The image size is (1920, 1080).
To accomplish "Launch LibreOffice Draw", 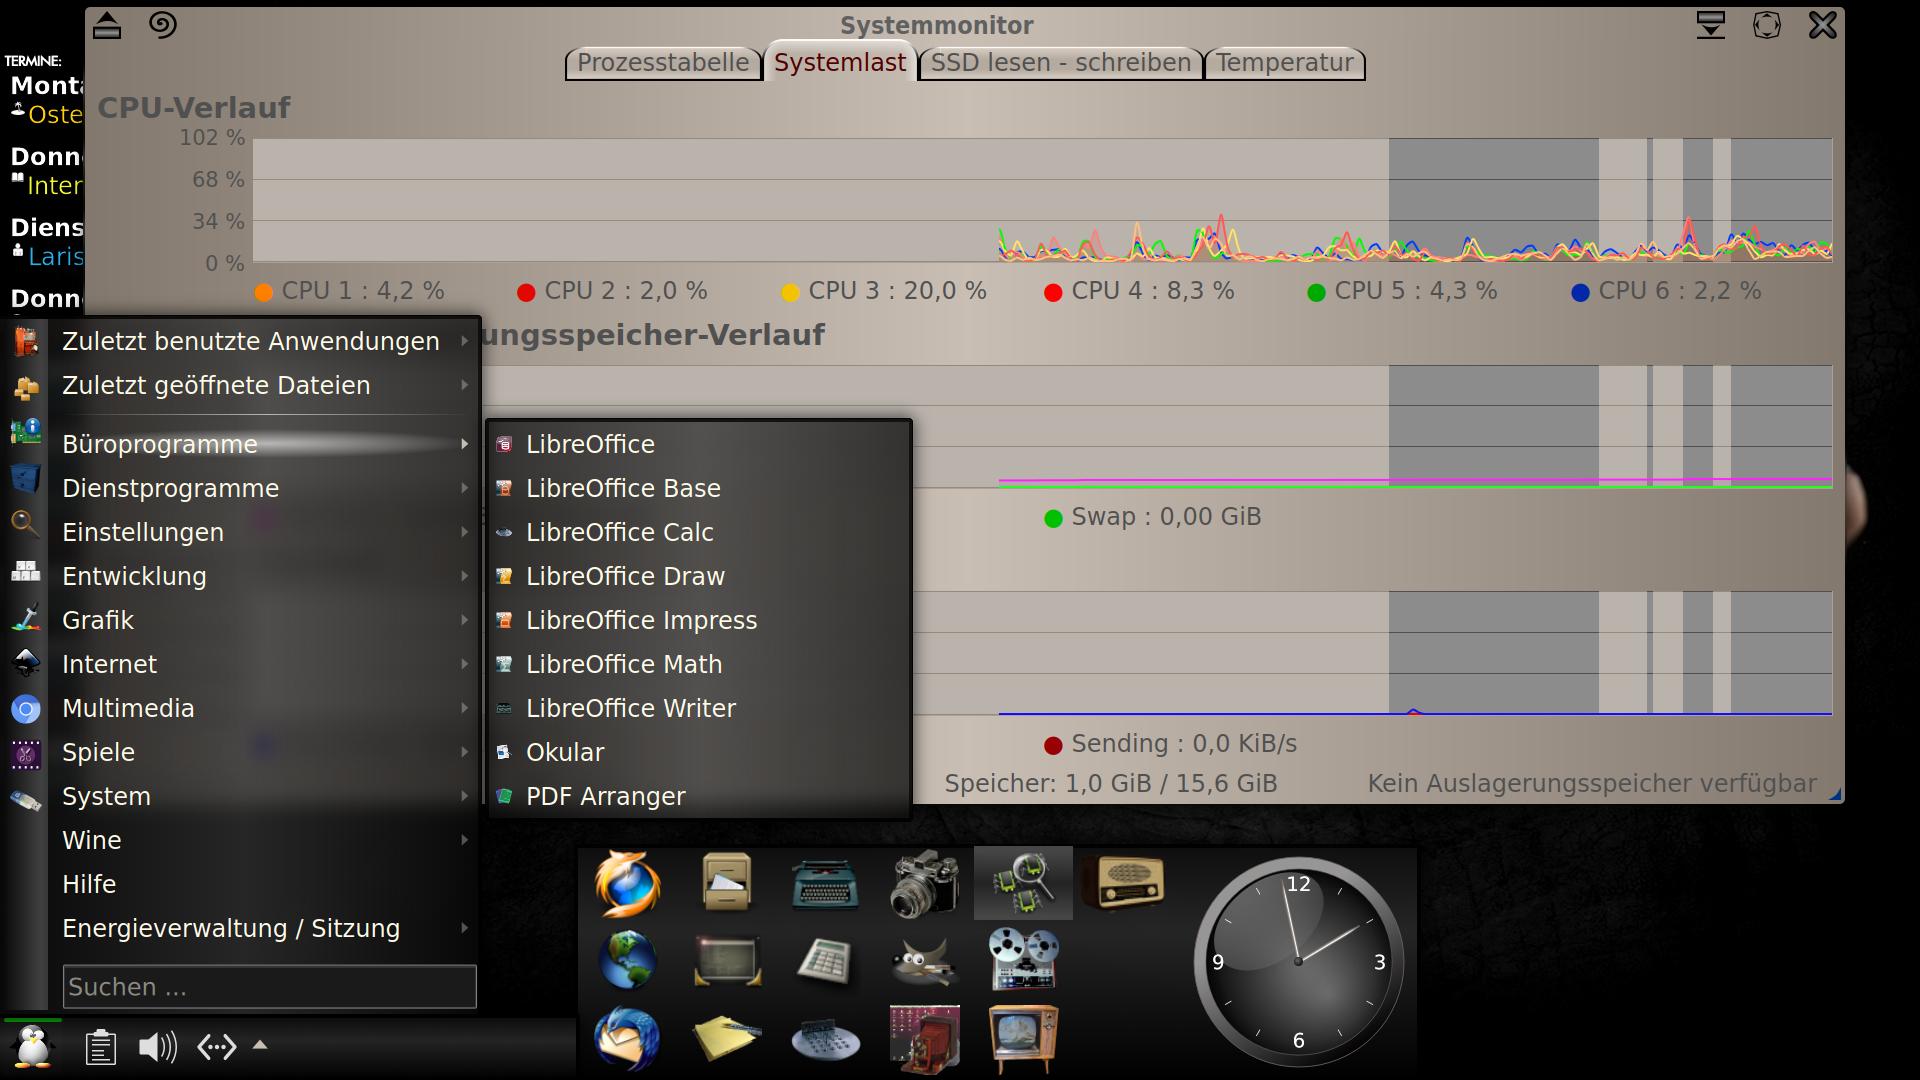I will (x=699, y=576).
